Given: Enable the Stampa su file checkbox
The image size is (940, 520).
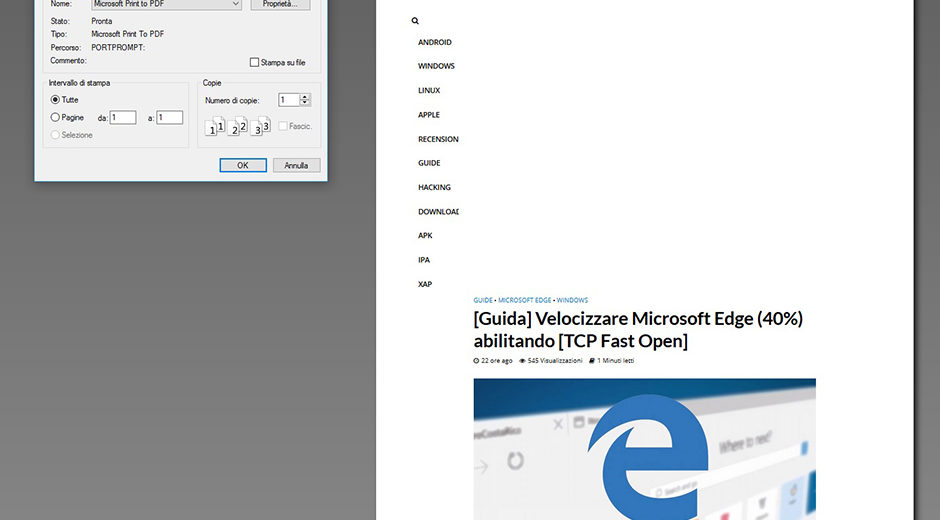Looking at the screenshot, I should click(x=254, y=62).
